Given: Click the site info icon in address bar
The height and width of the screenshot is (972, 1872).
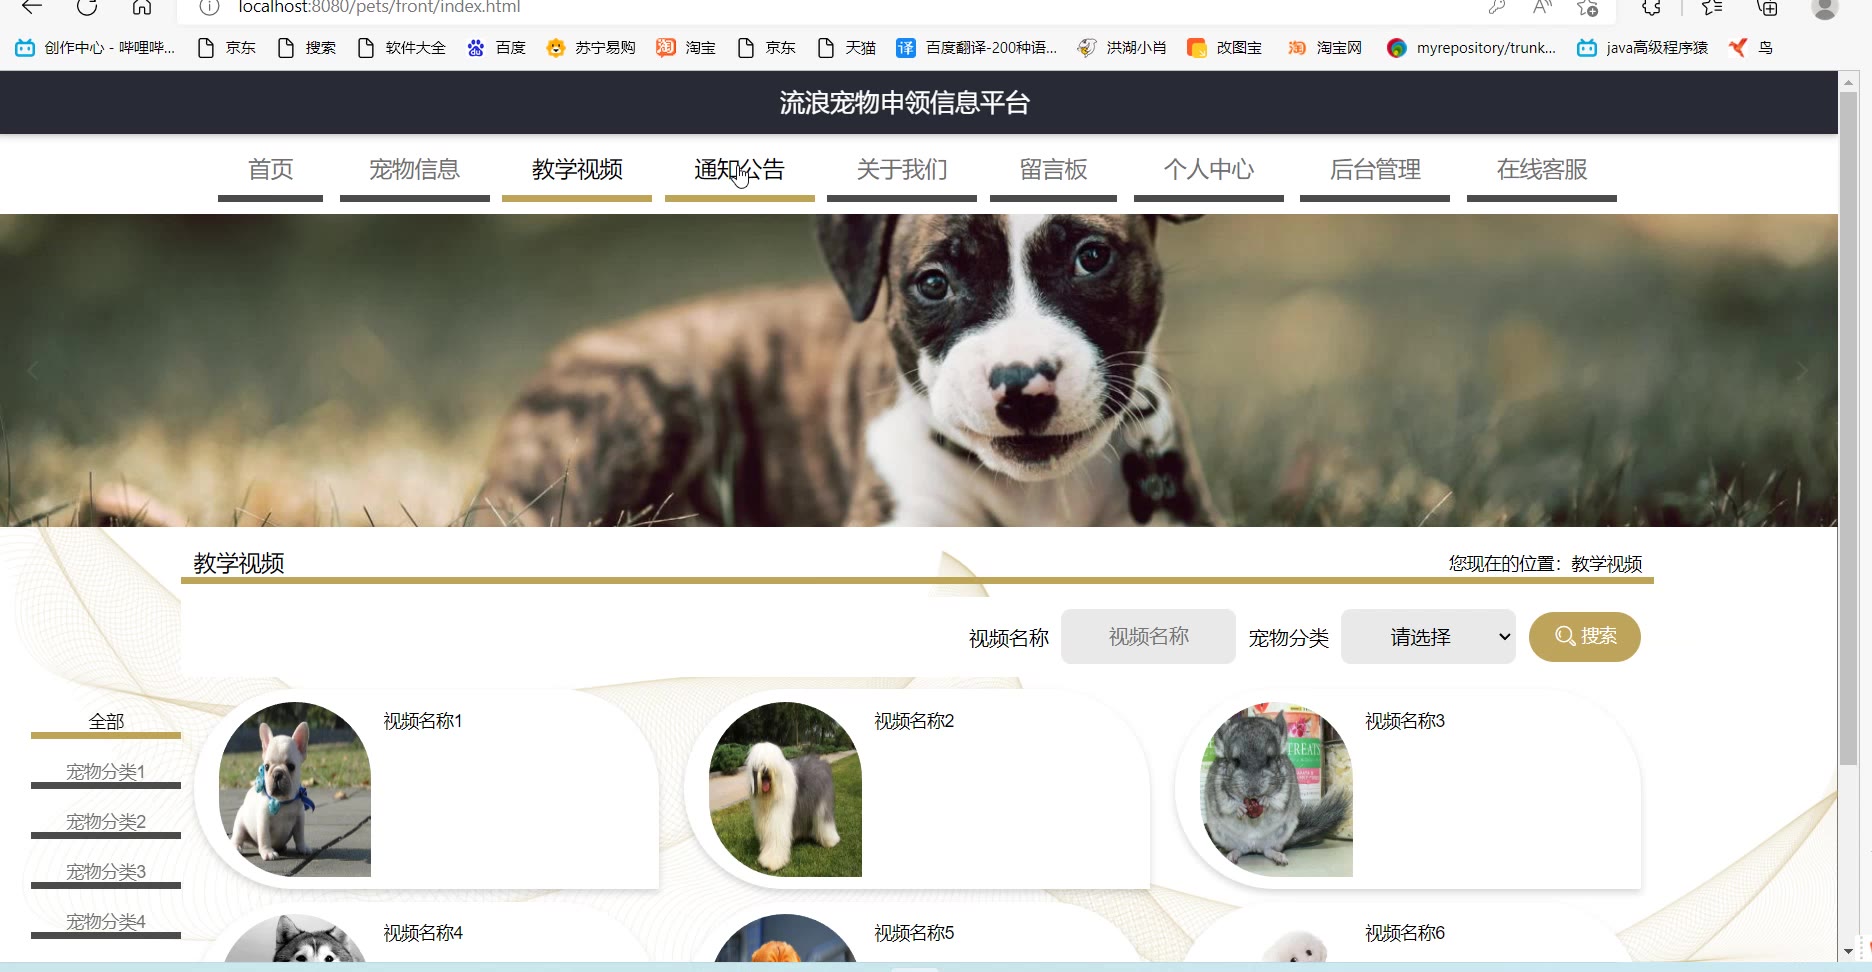Looking at the screenshot, I should (209, 7).
